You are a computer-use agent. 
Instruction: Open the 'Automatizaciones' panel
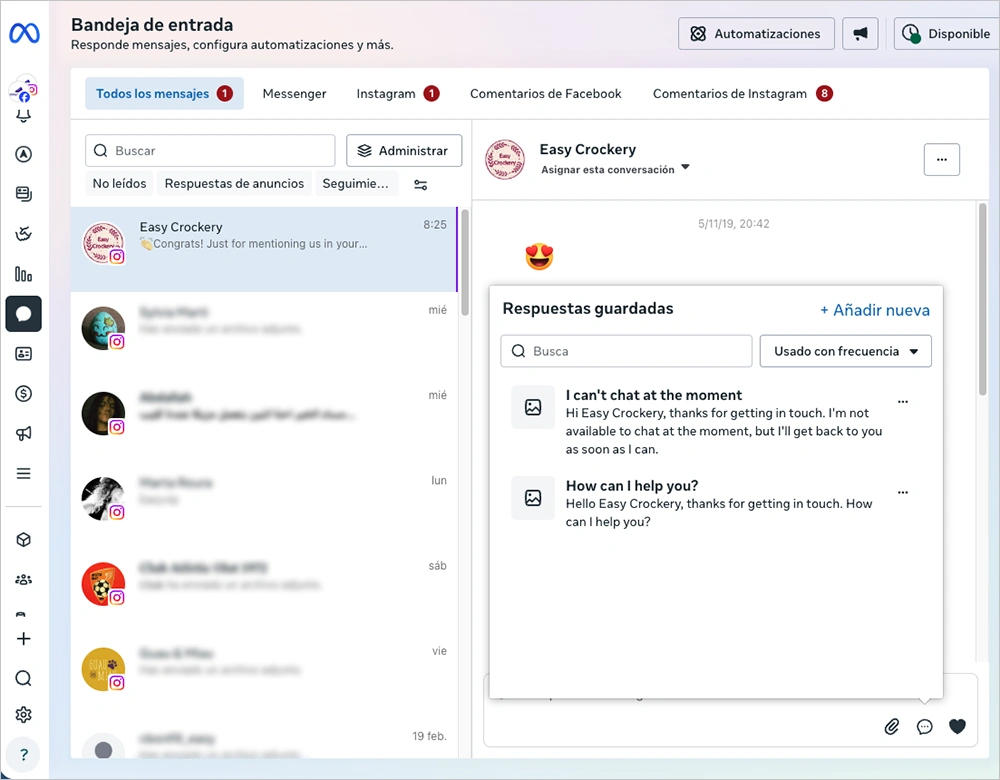(756, 33)
